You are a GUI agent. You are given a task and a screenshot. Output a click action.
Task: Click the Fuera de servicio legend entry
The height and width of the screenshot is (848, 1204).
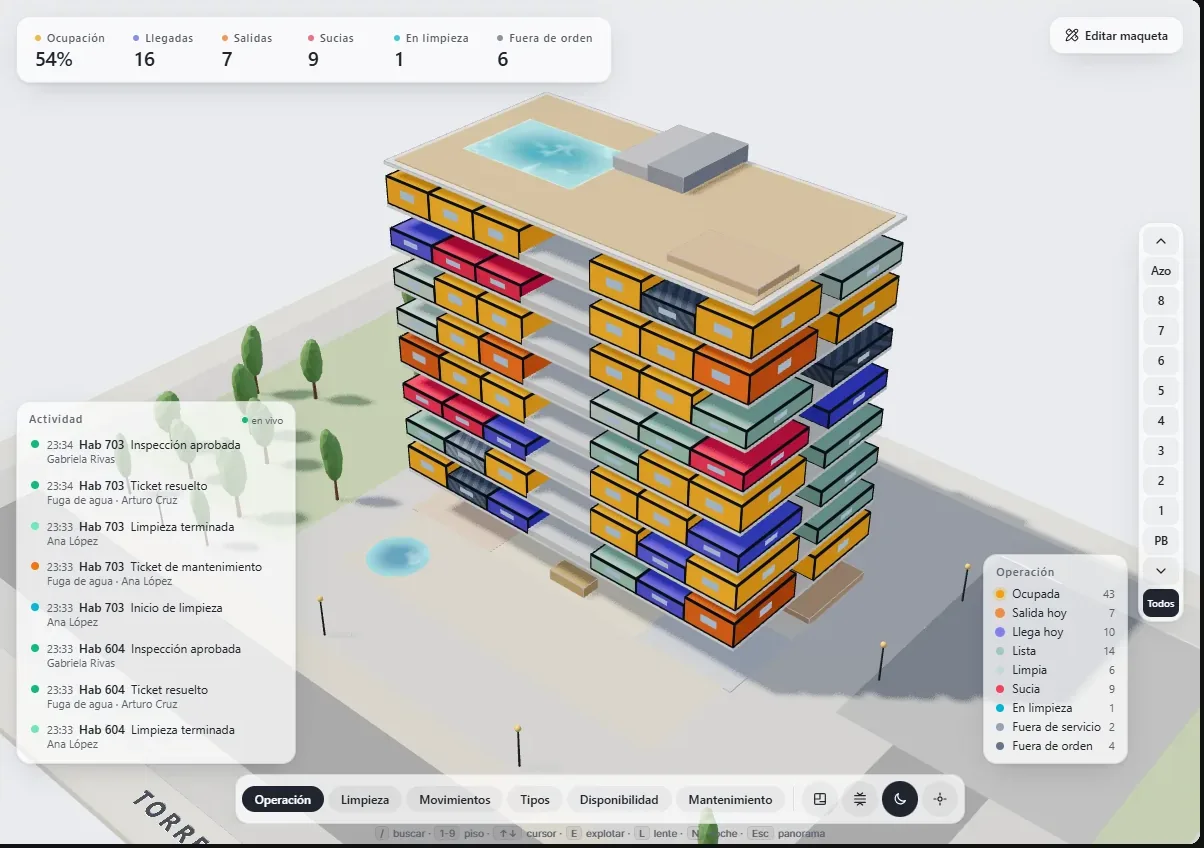coord(1055,727)
